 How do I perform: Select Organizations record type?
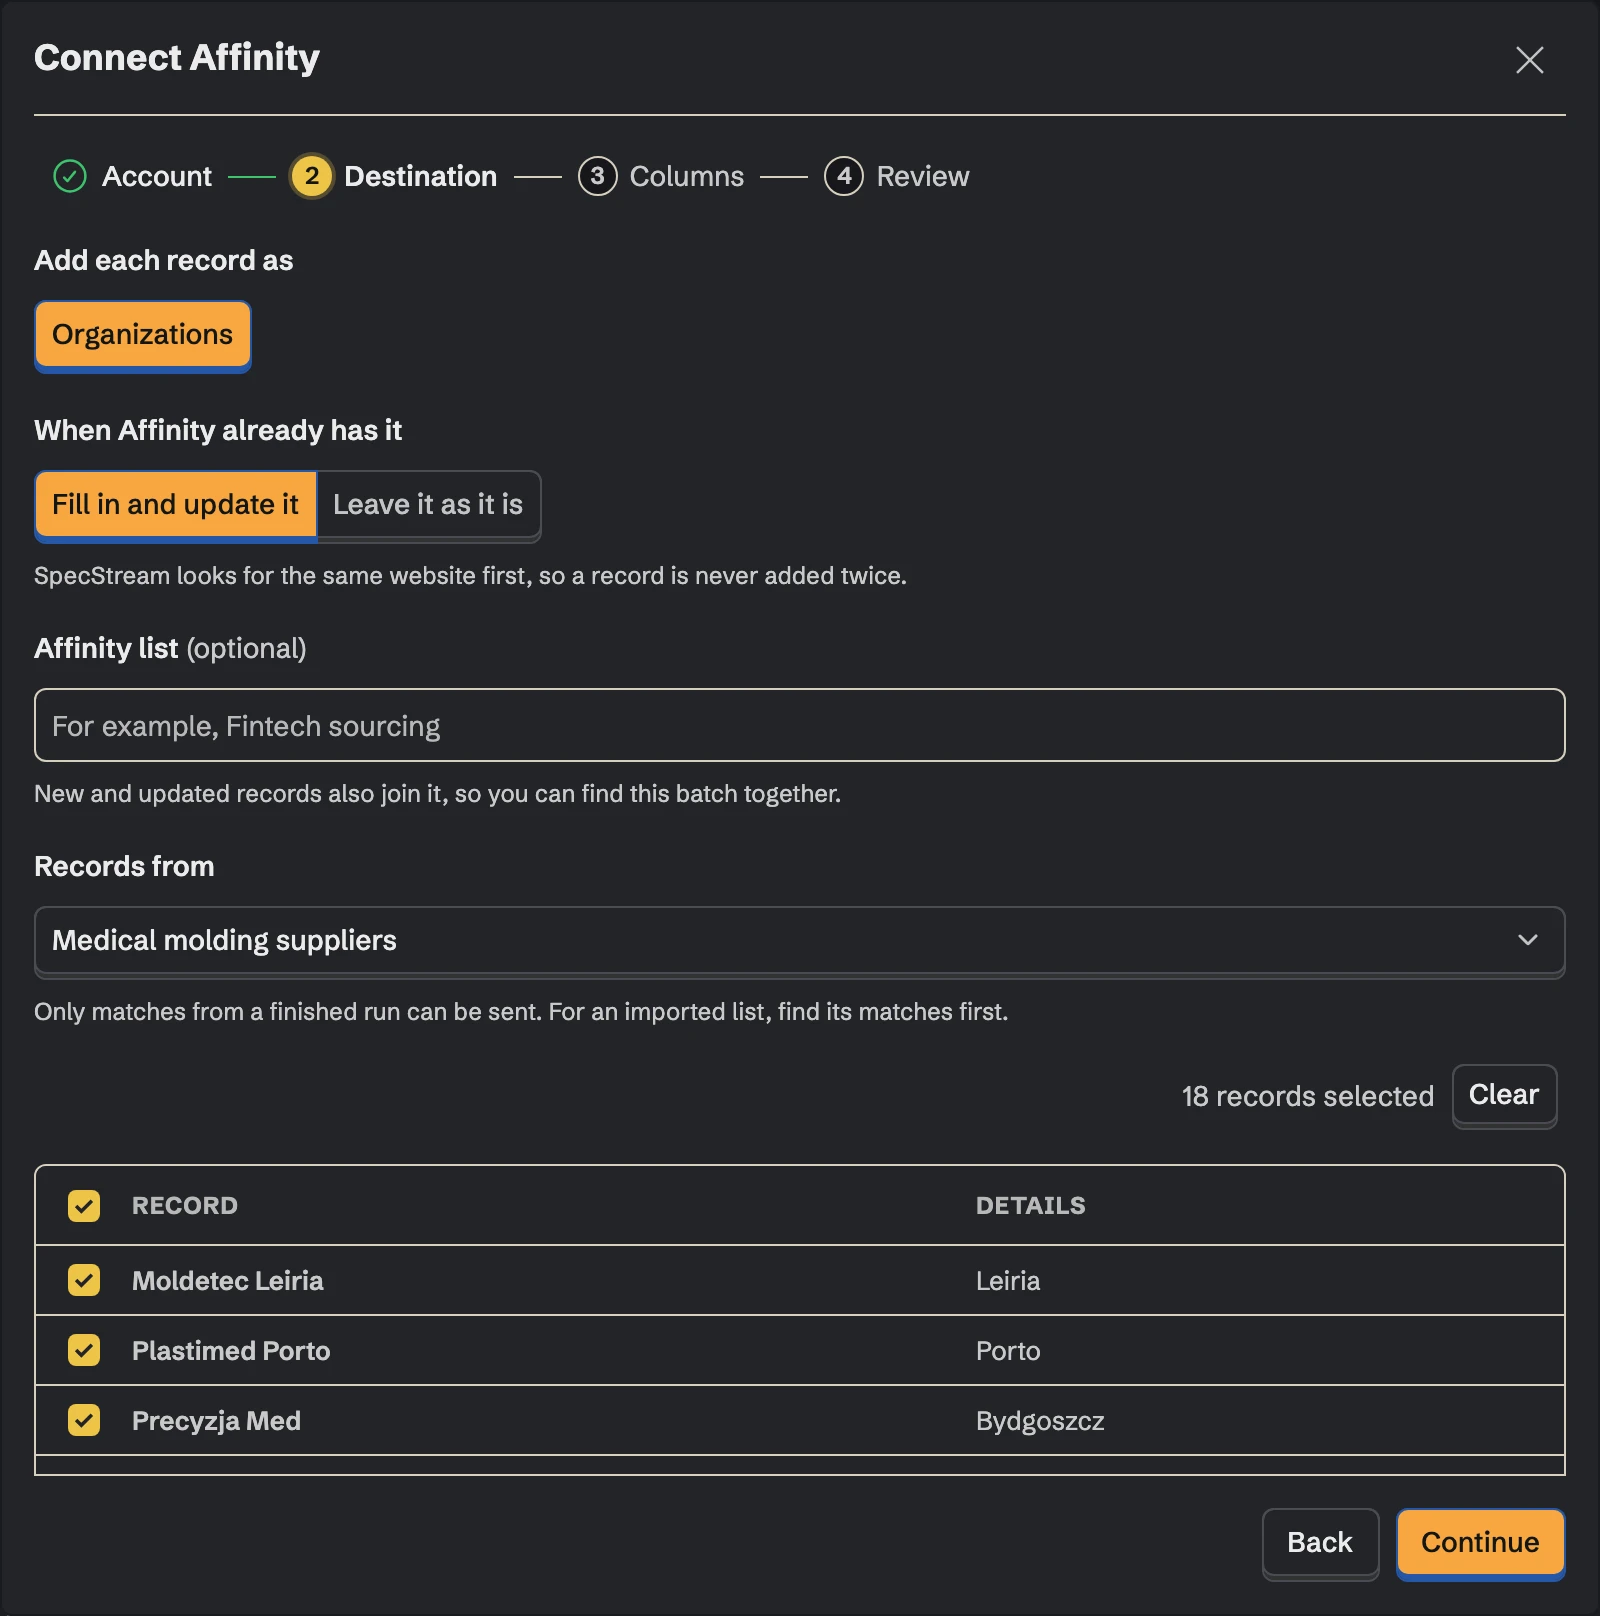(143, 335)
